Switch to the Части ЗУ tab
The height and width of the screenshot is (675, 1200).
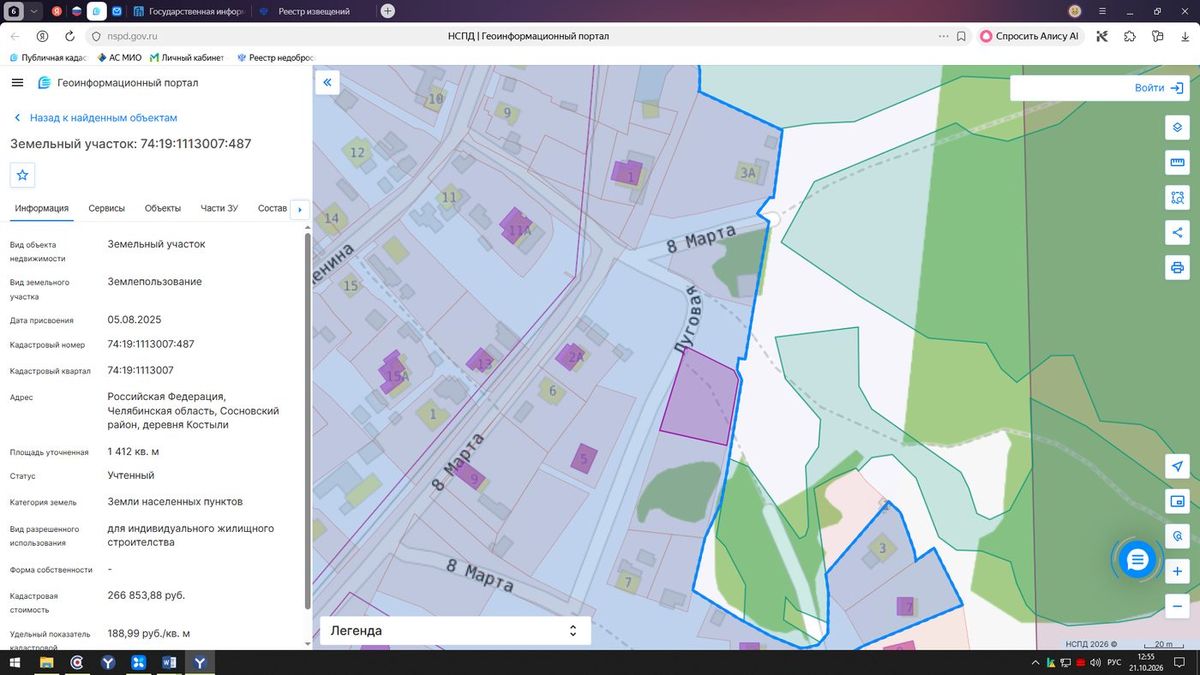pos(219,208)
